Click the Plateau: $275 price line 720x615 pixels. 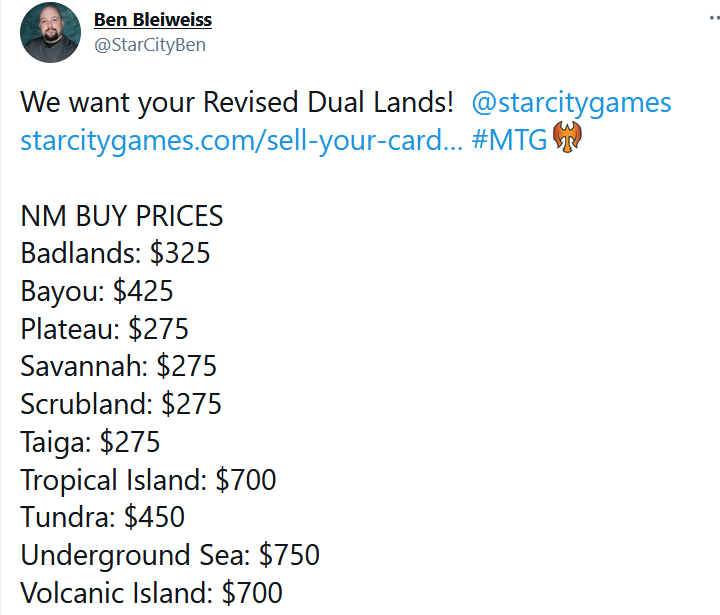tap(104, 329)
